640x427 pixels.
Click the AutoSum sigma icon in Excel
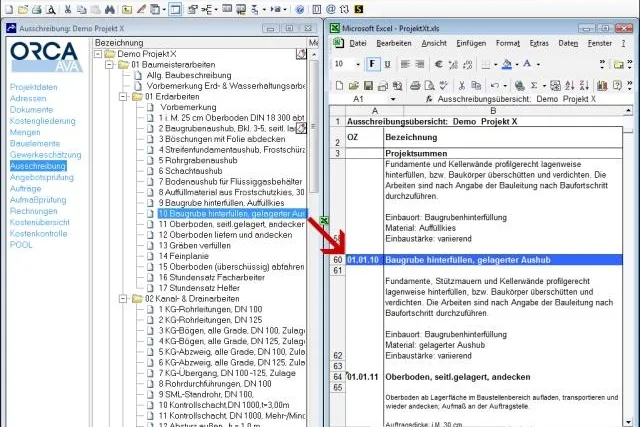[x=534, y=85]
